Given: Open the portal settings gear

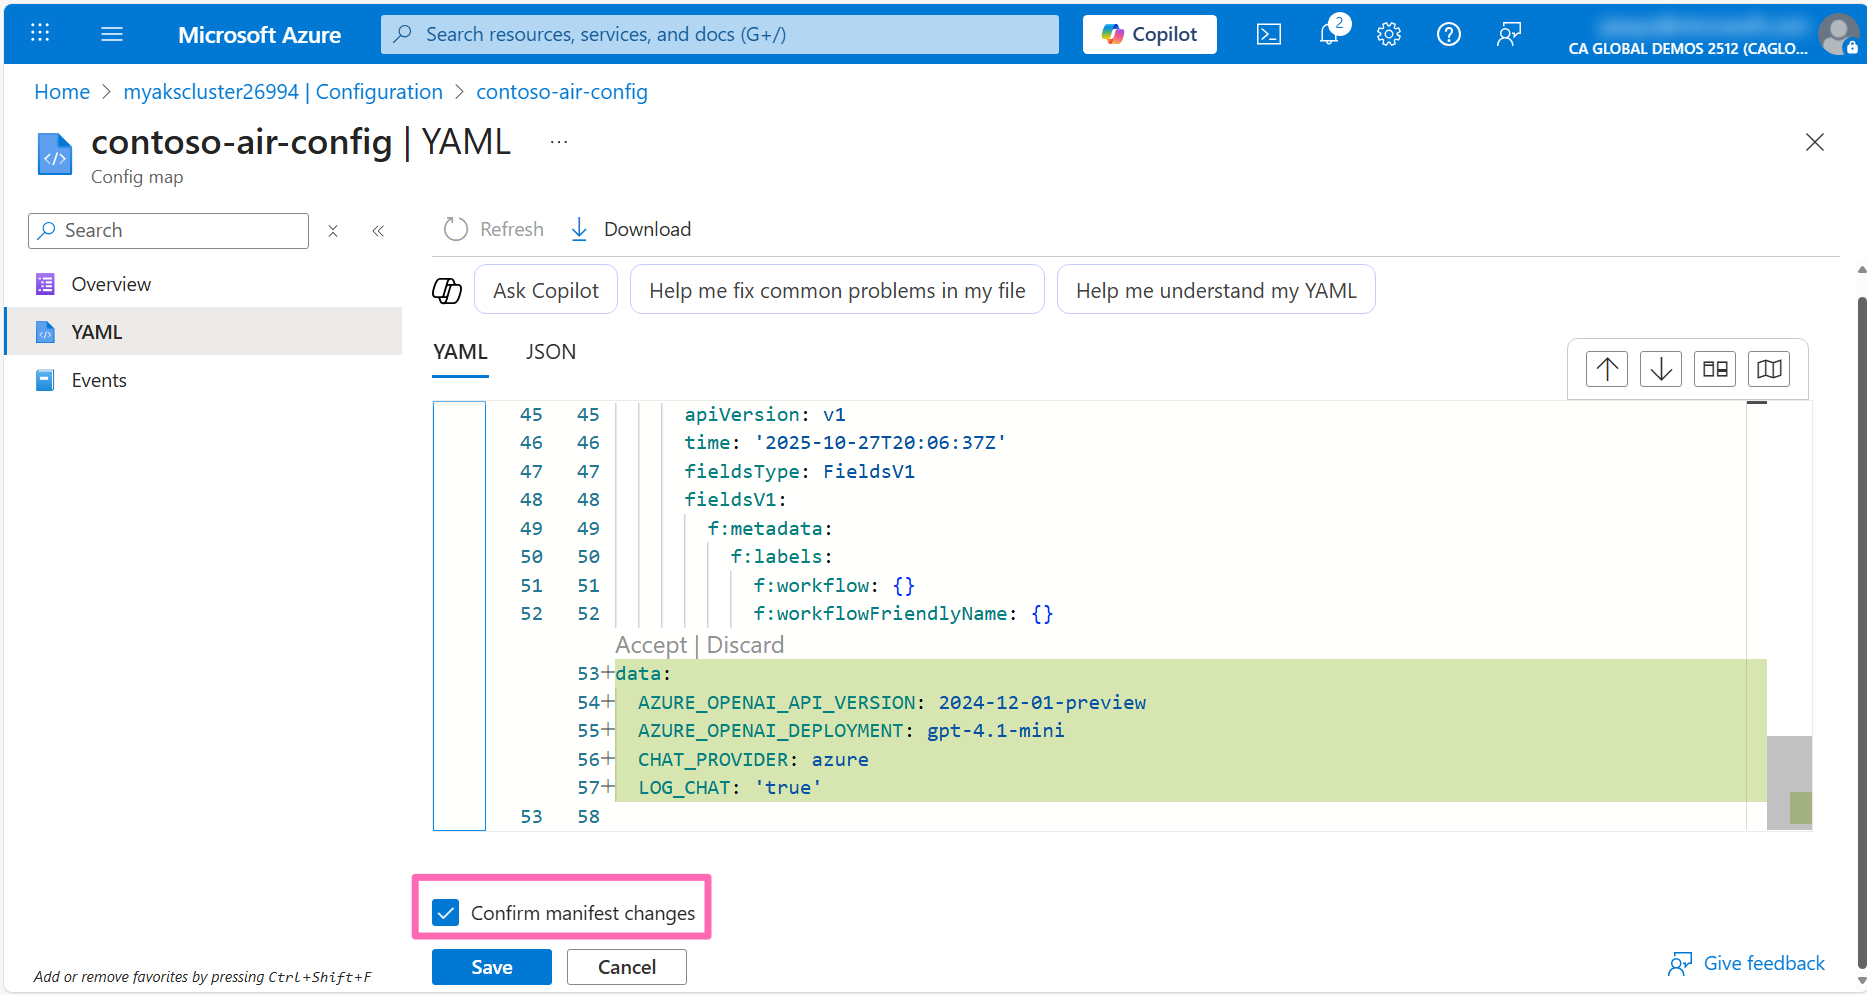Looking at the screenshot, I should coord(1388,34).
